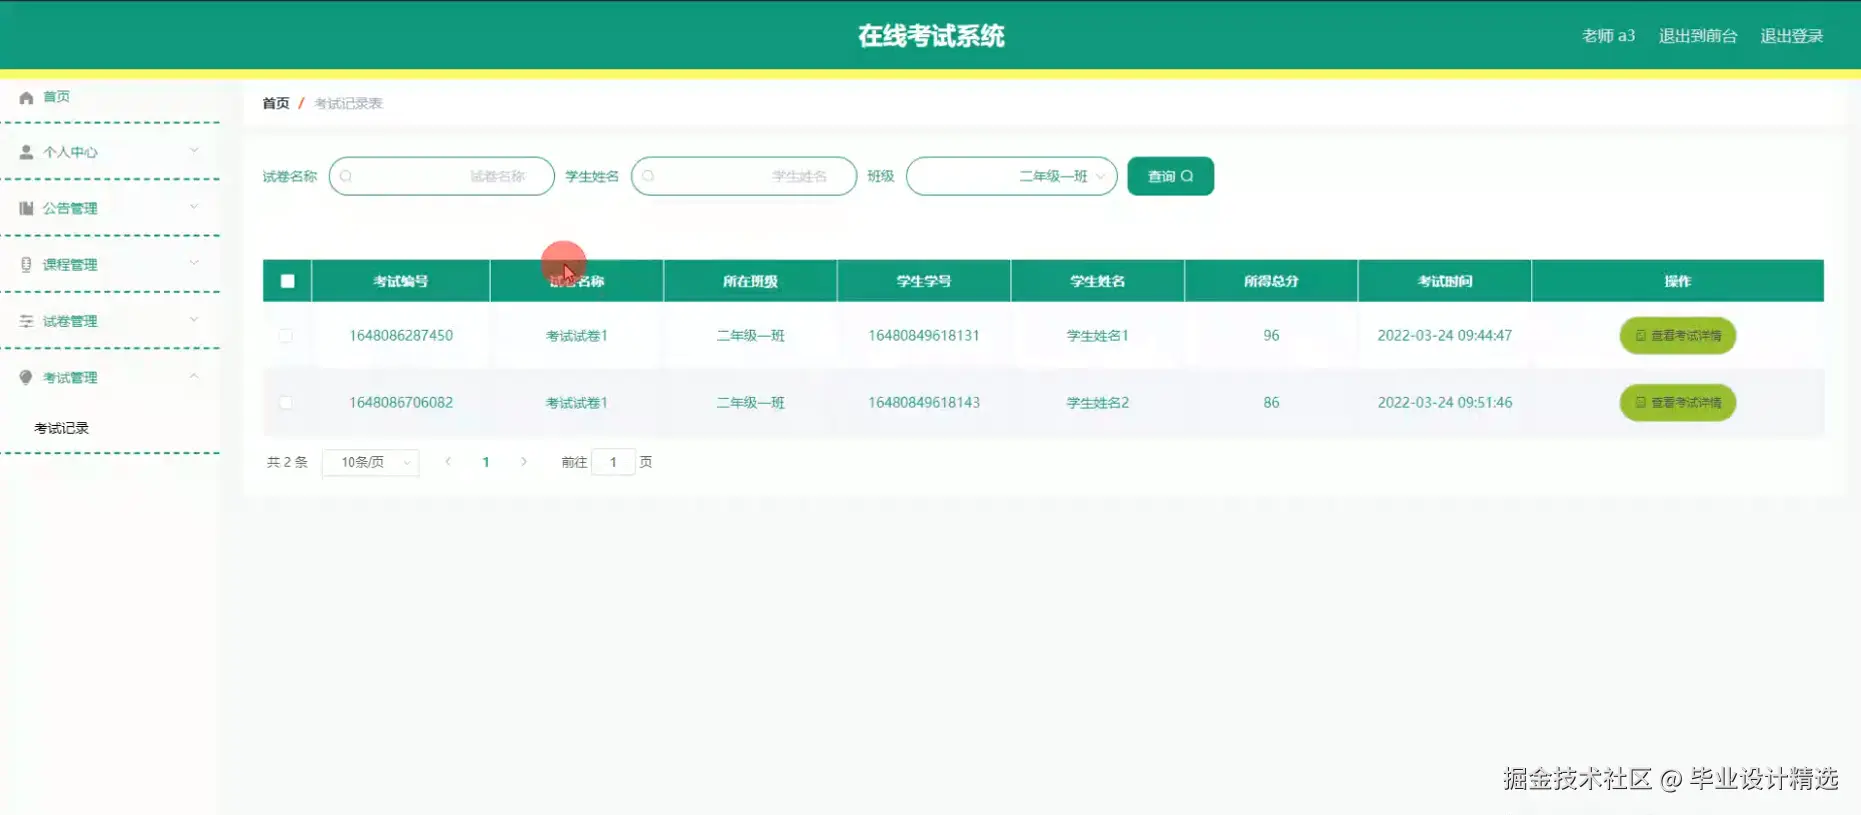Click exam time 2022-03-24 09:44:47
Screen dimensions: 1861x815
1445,336
